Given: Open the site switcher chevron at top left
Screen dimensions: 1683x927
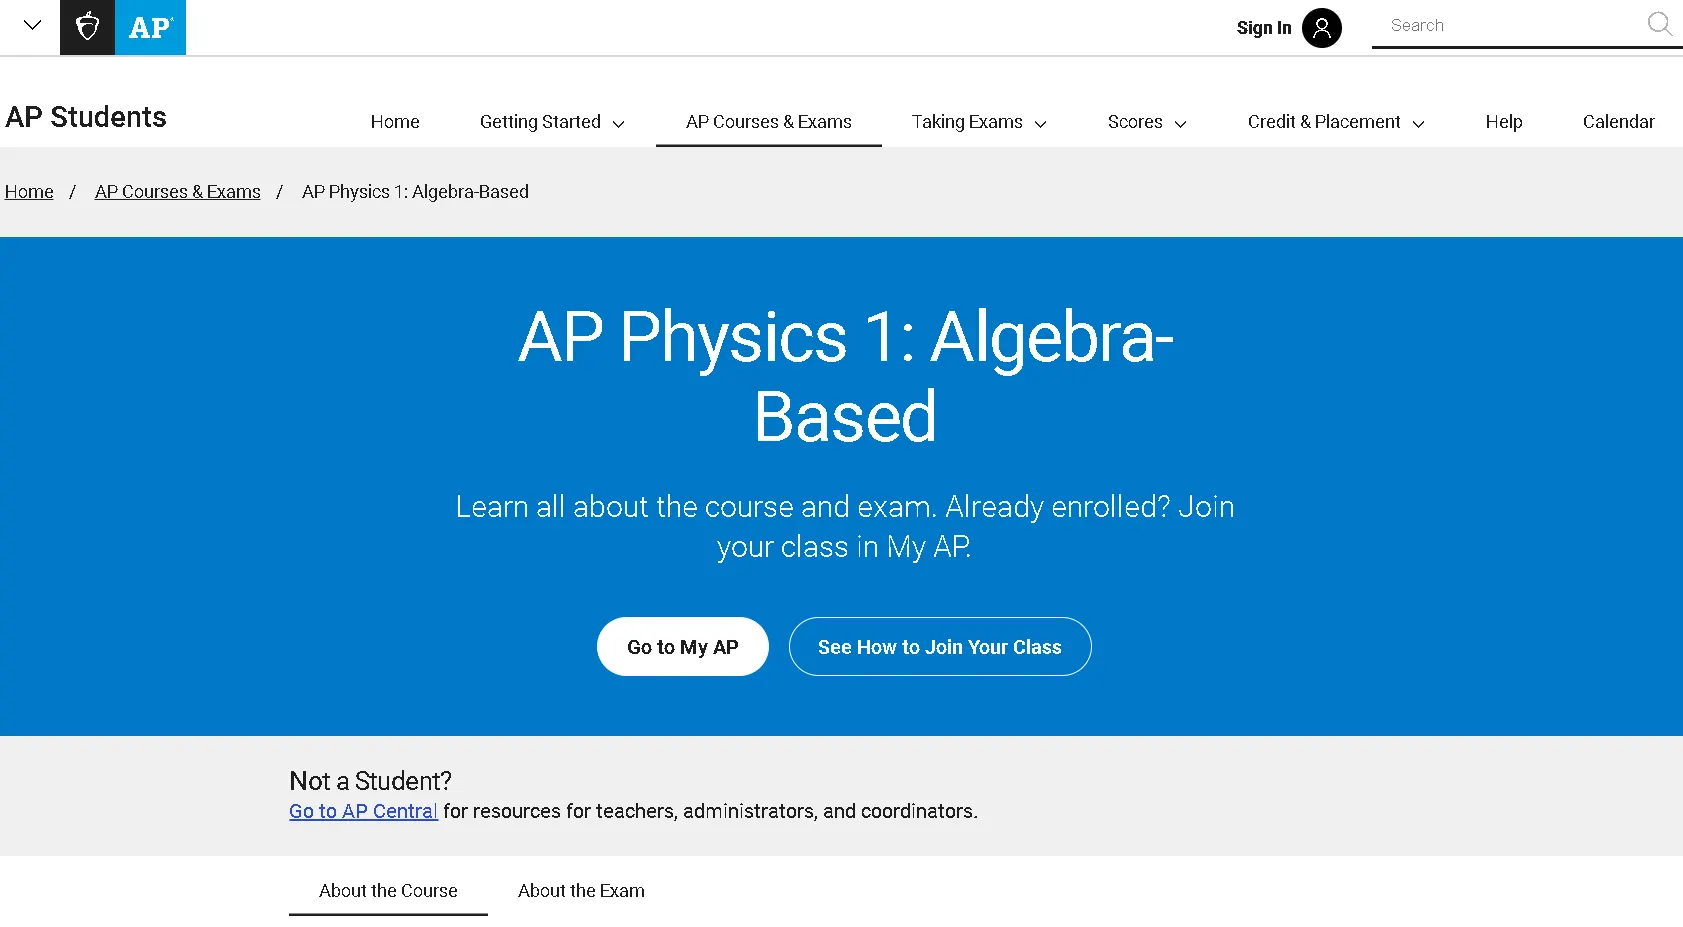Looking at the screenshot, I should (29, 25).
